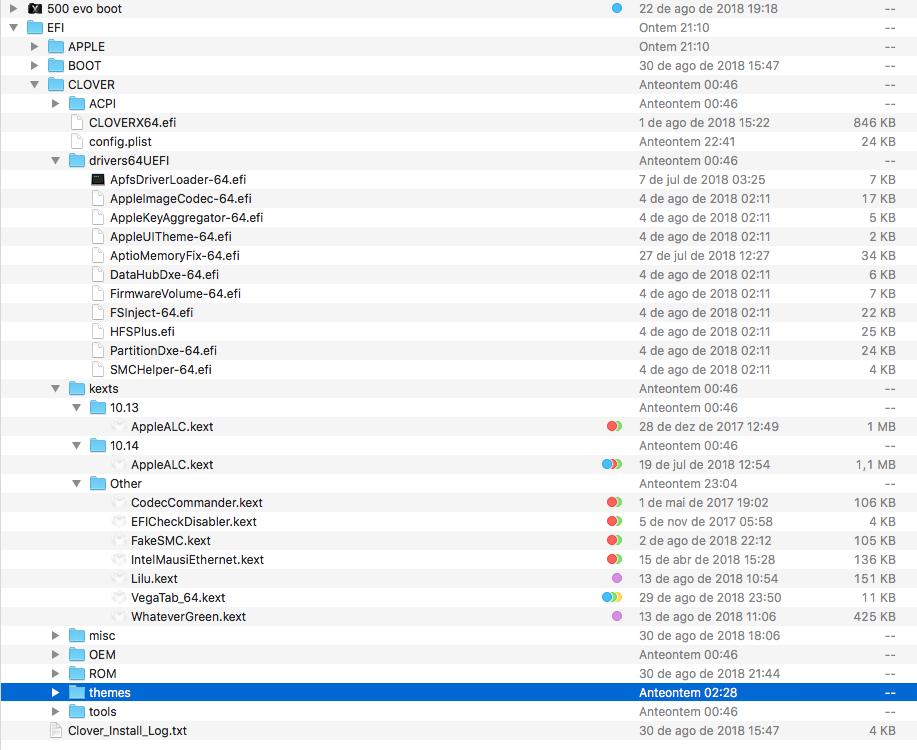Click the Clover_Install_Log.txt document icon
Image resolution: width=917 pixels, height=750 pixels.
(x=56, y=731)
